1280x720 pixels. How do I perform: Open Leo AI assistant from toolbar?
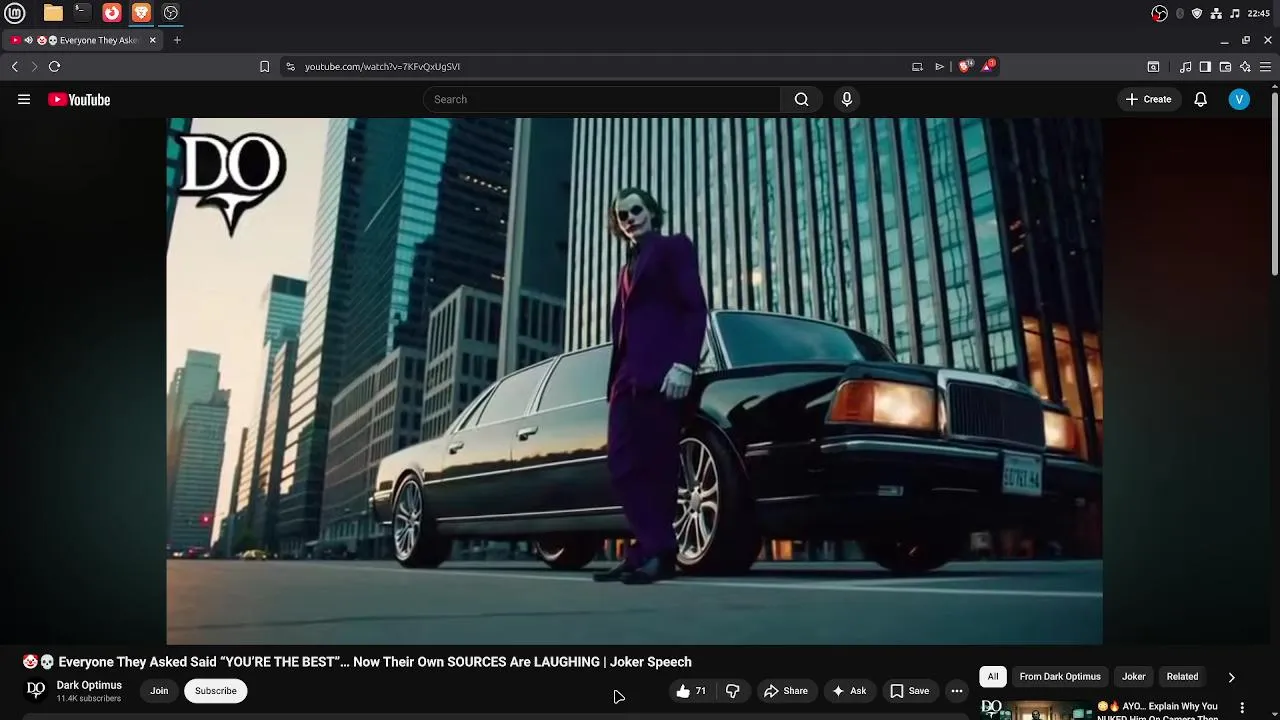pos(1245,66)
